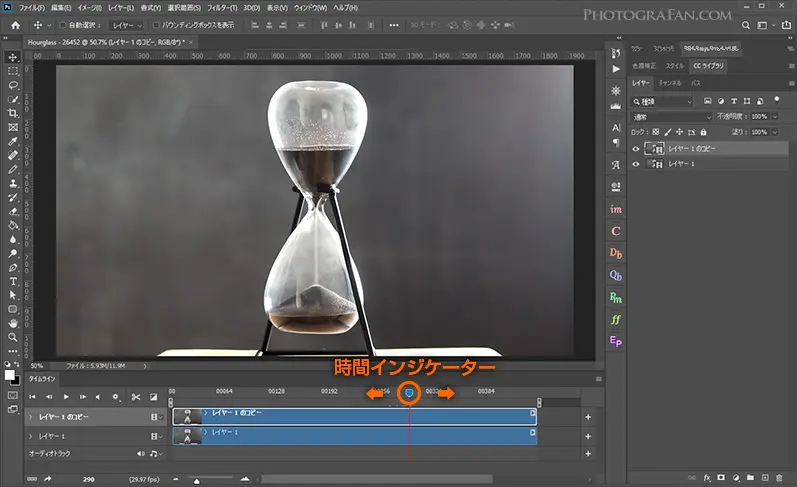Open the 種類 layer filter dropdown
797x487 pixels.
coord(662,102)
